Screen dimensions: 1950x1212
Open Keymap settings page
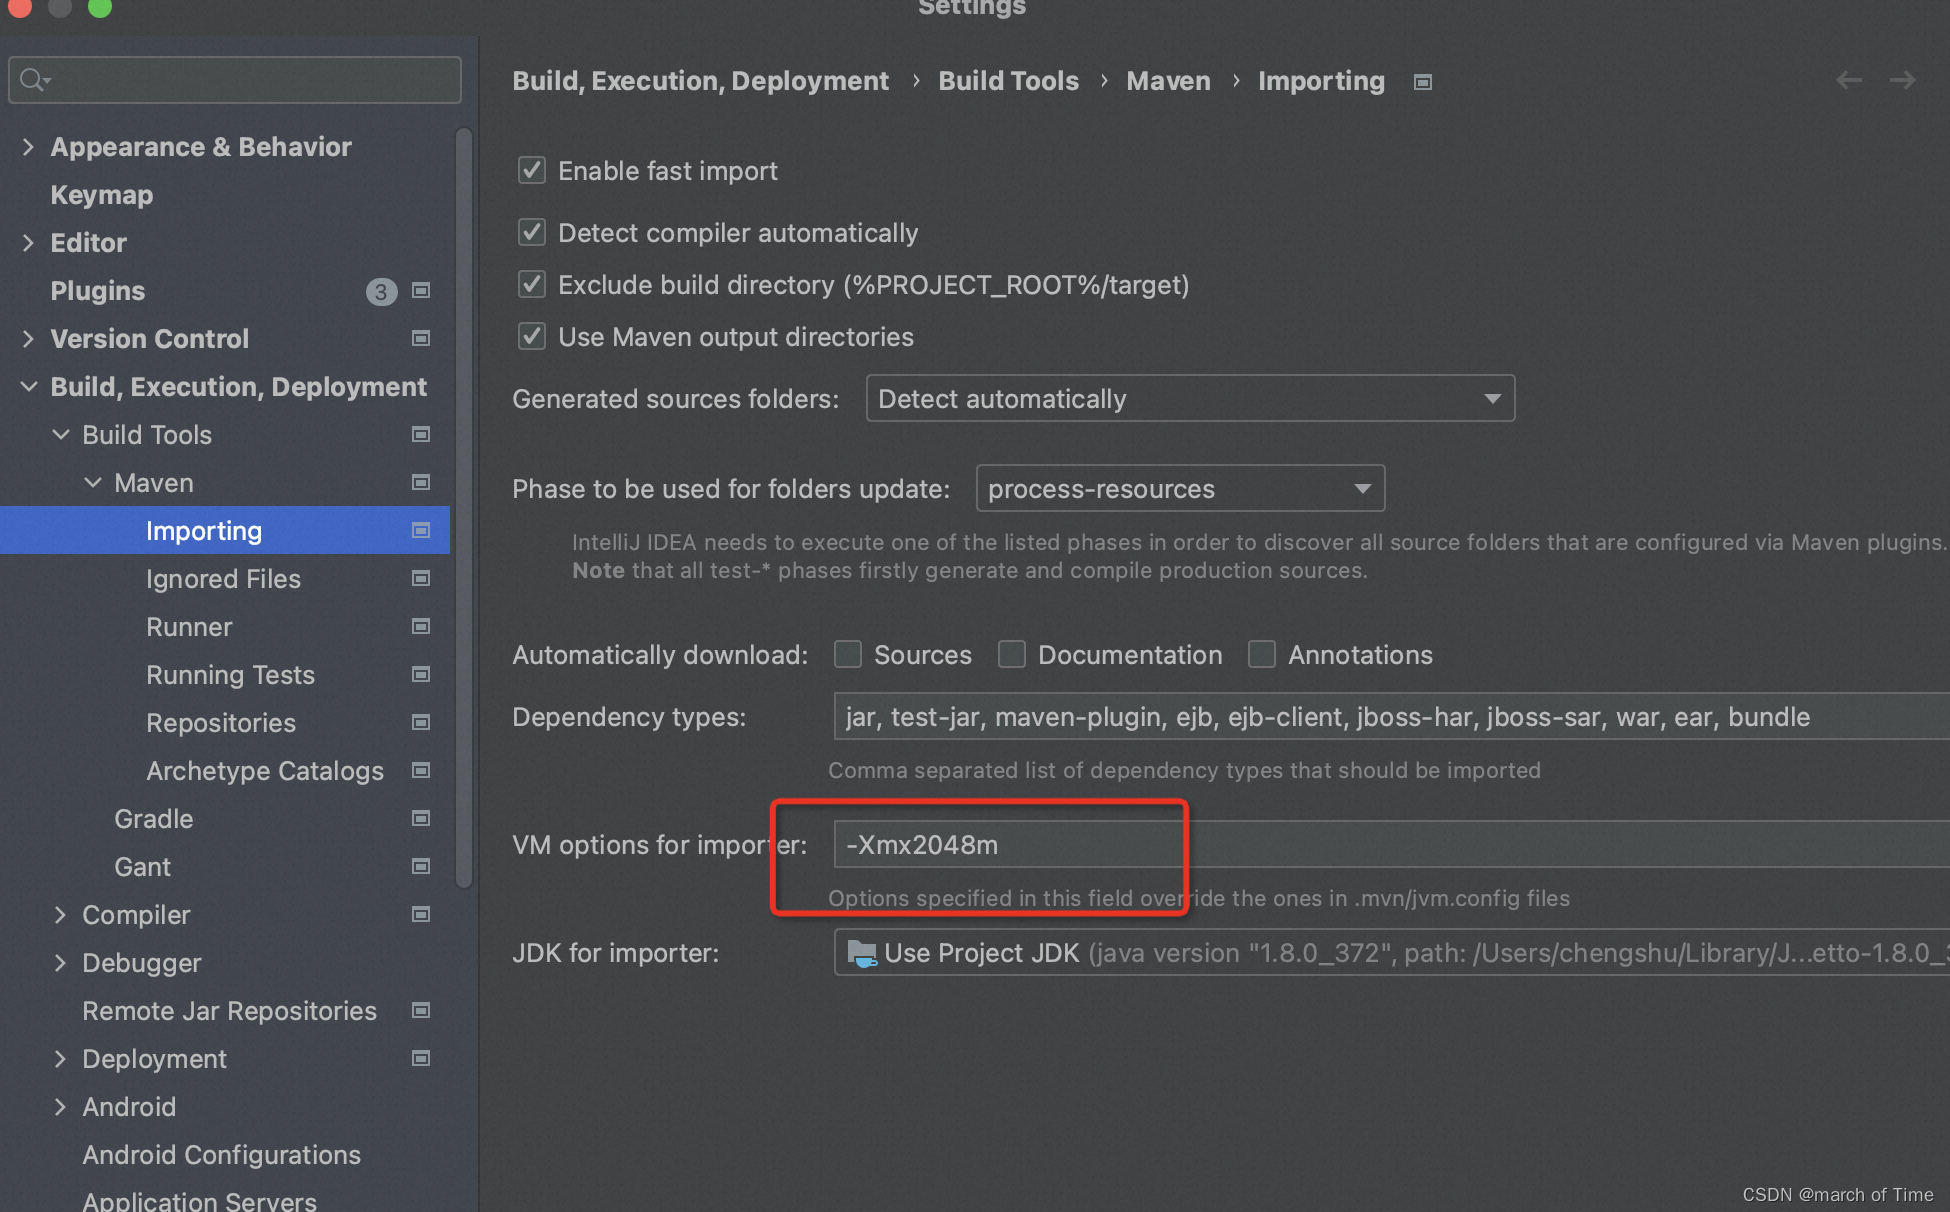(102, 195)
